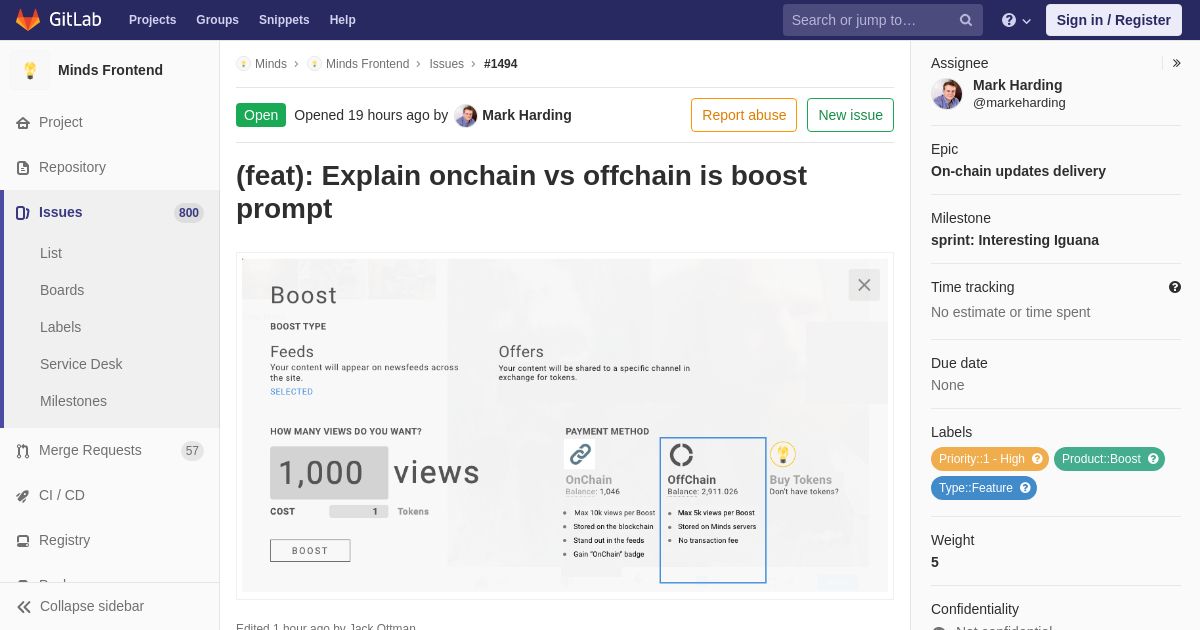Open the Boost mockup image attachment
The width and height of the screenshot is (1200, 630).
click(565, 425)
